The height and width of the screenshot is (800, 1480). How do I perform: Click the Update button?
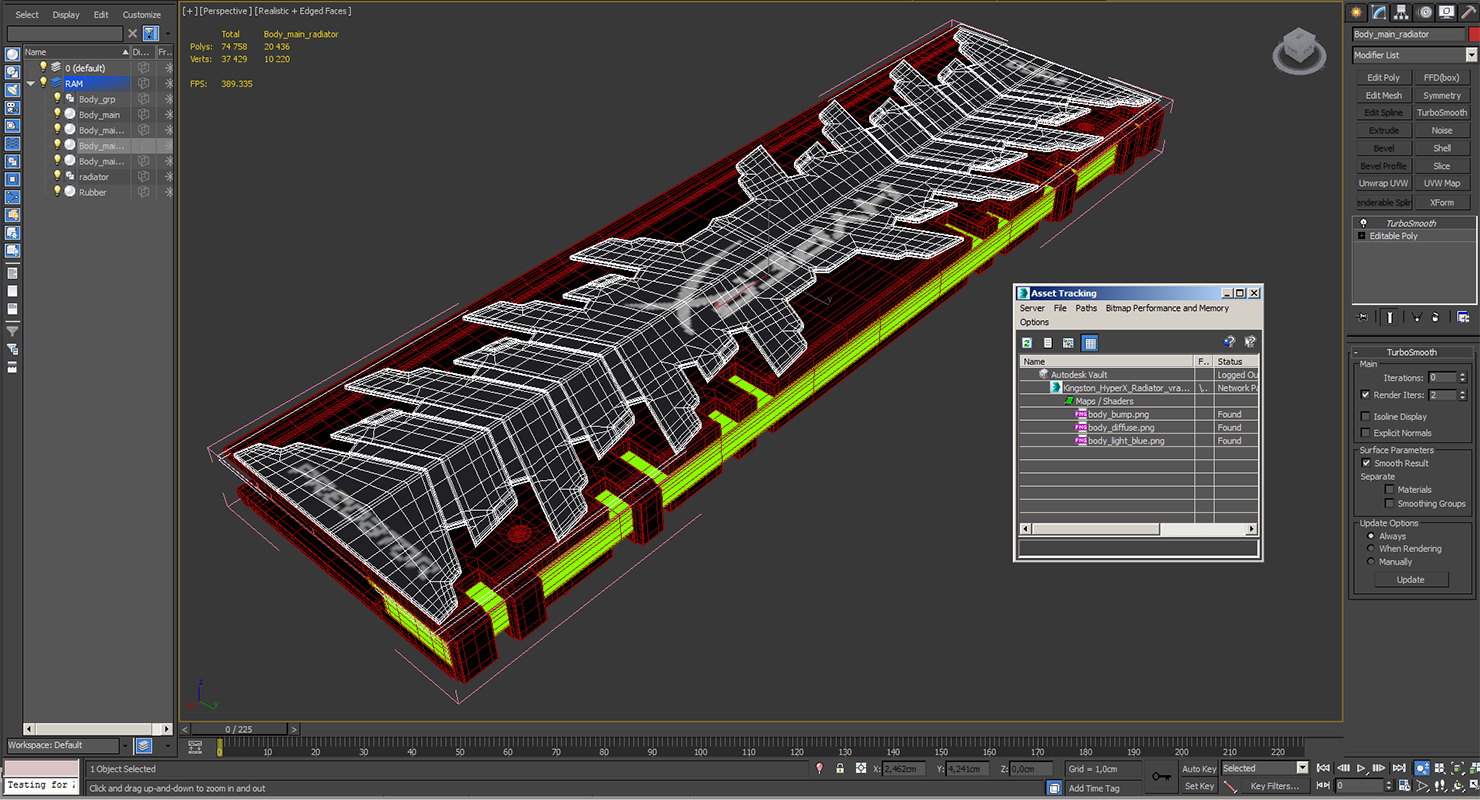pos(1410,580)
